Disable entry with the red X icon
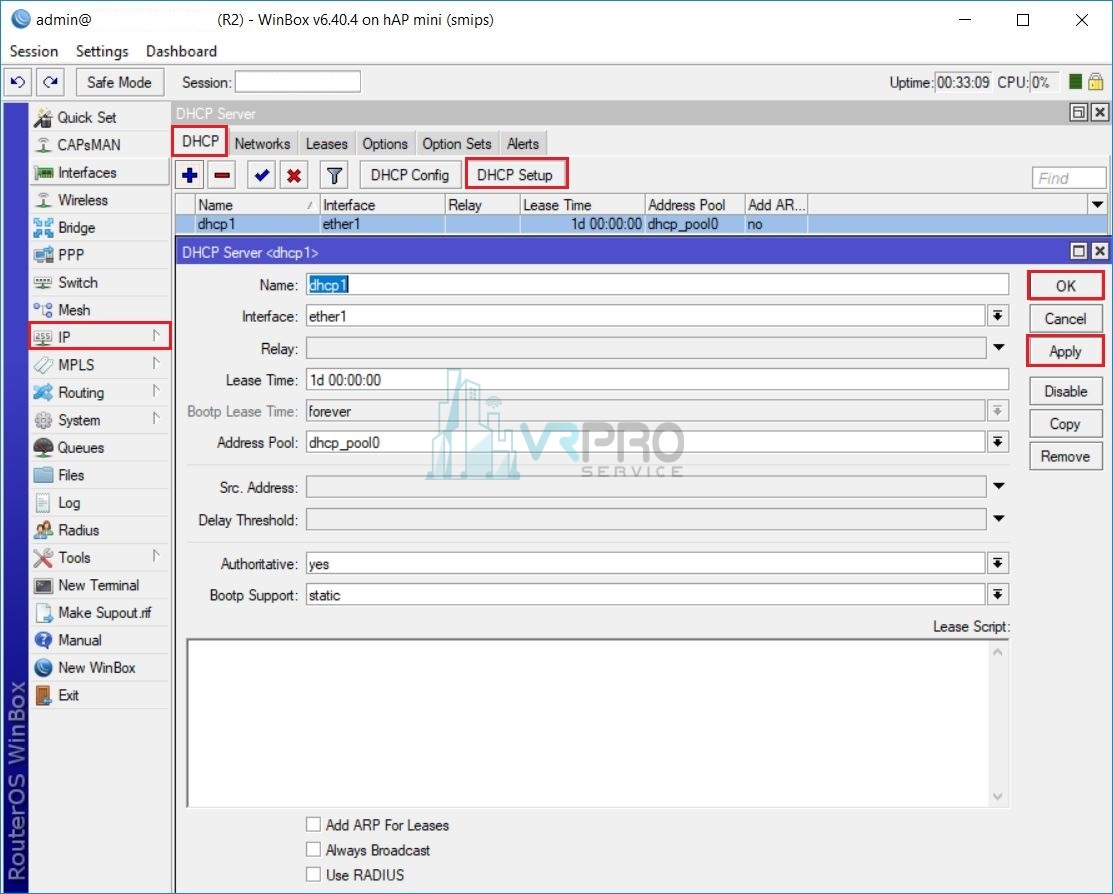This screenshot has width=1113, height=894. 294,175
